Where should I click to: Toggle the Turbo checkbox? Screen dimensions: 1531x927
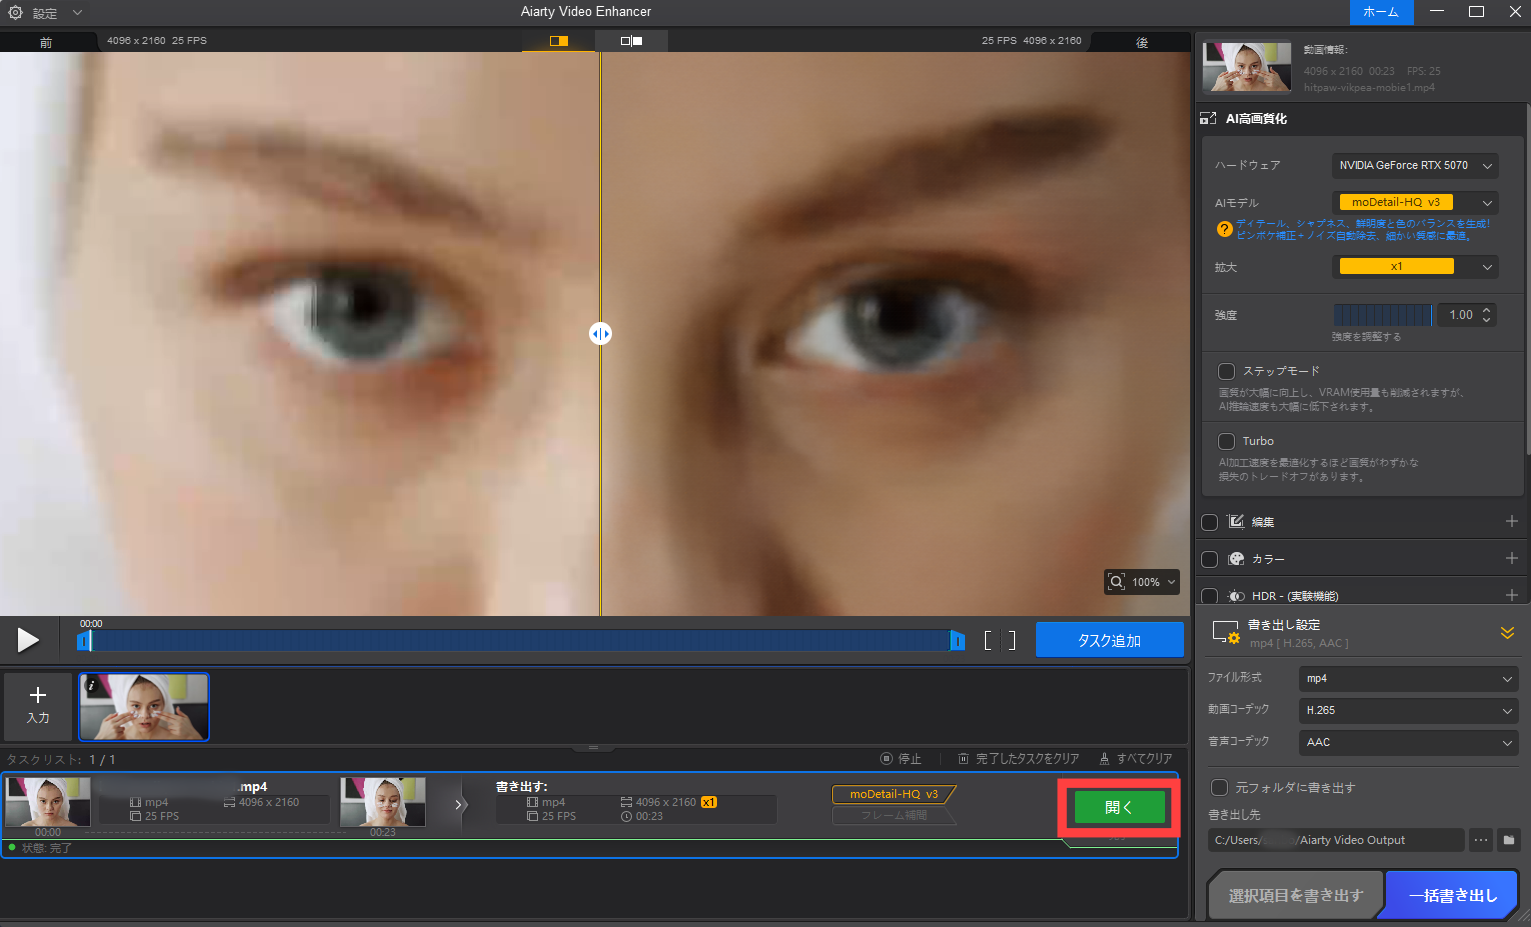(x=1226, y=441)
